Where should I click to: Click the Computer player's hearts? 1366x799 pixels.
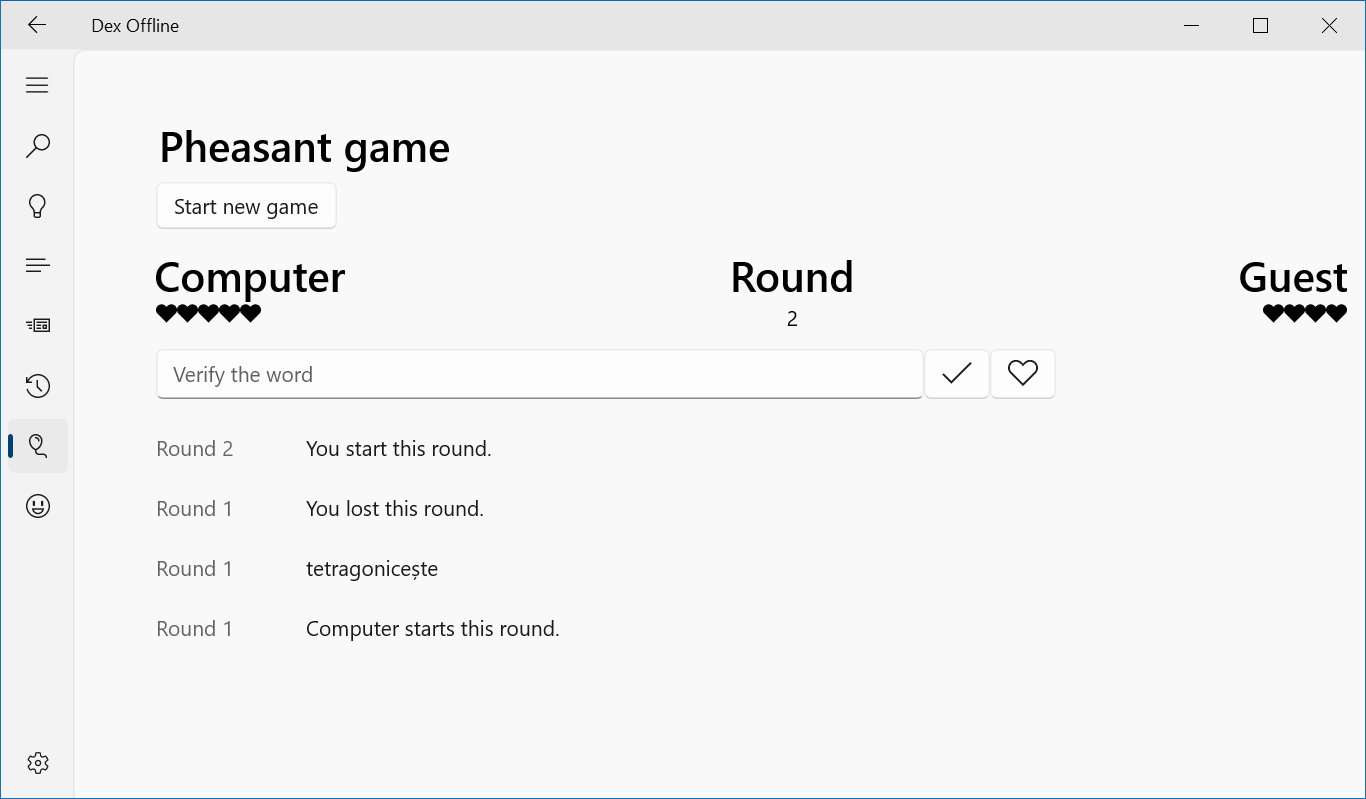(208, 314)
